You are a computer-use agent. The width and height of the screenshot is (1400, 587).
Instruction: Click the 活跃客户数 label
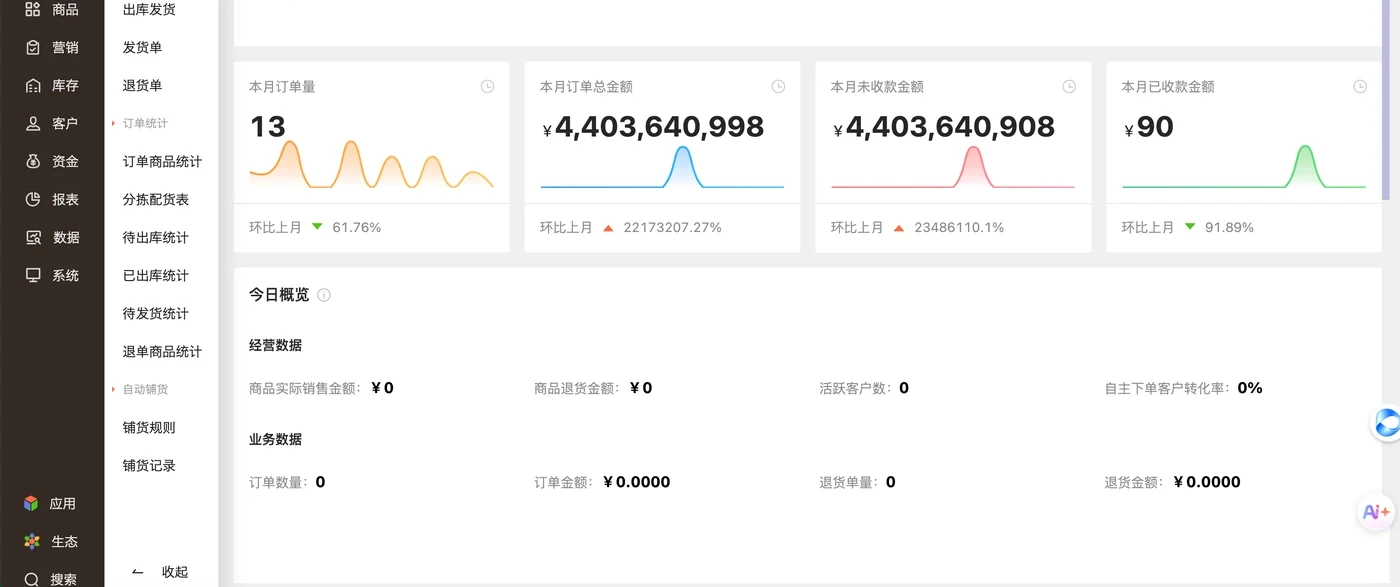click(854, 388)
